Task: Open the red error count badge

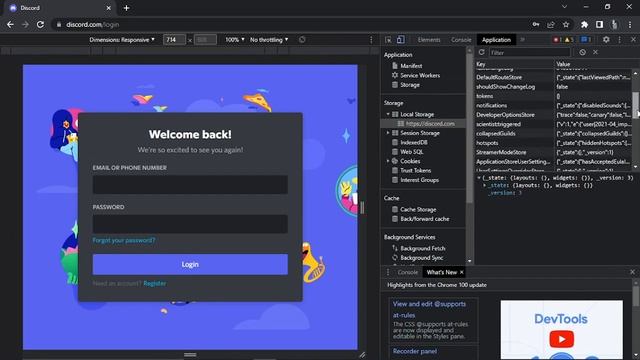Action: pyautogui.click(x=557, y=40)
